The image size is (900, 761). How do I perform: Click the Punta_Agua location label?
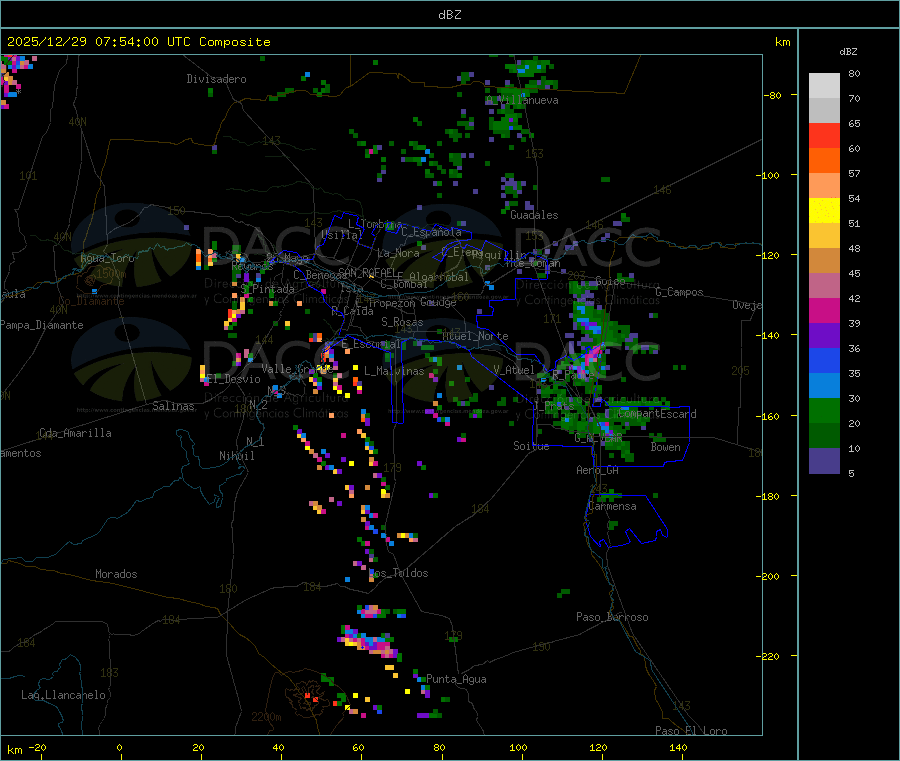[x=456, y=679]
